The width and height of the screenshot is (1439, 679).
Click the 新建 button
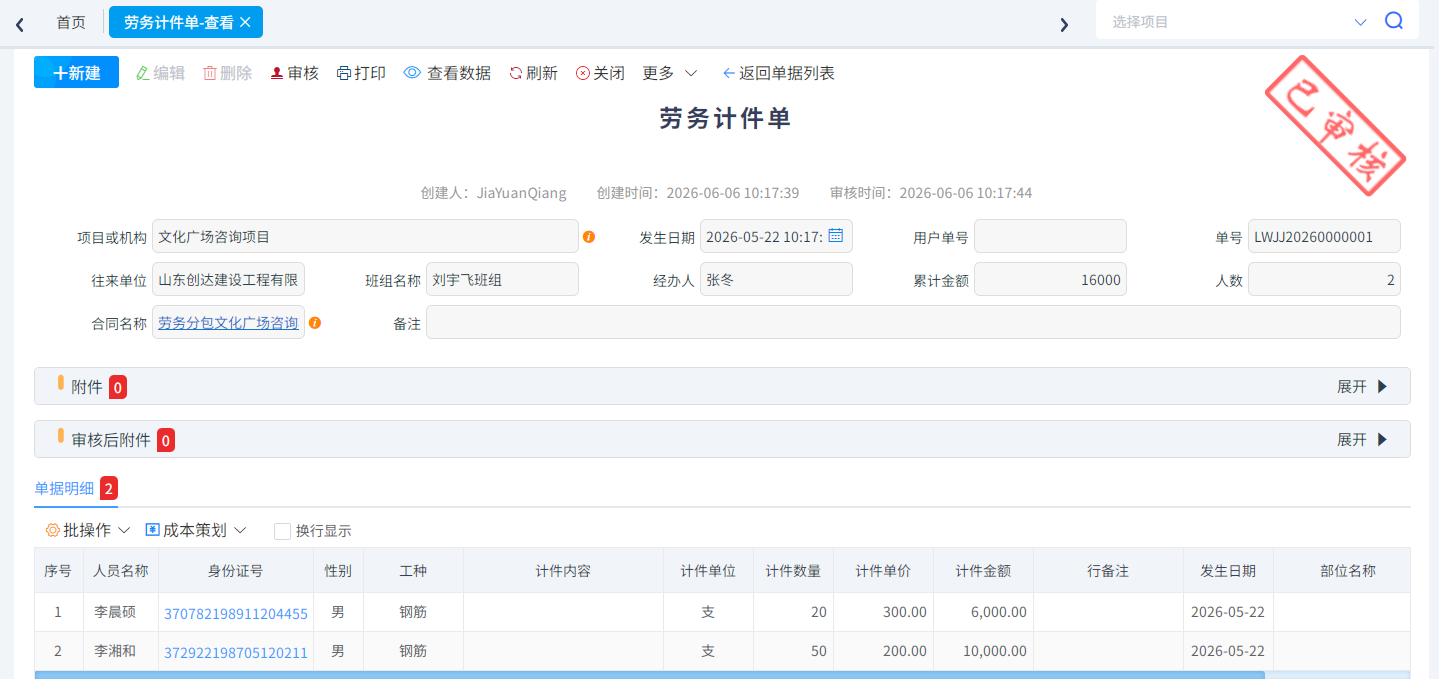(76, 72)
